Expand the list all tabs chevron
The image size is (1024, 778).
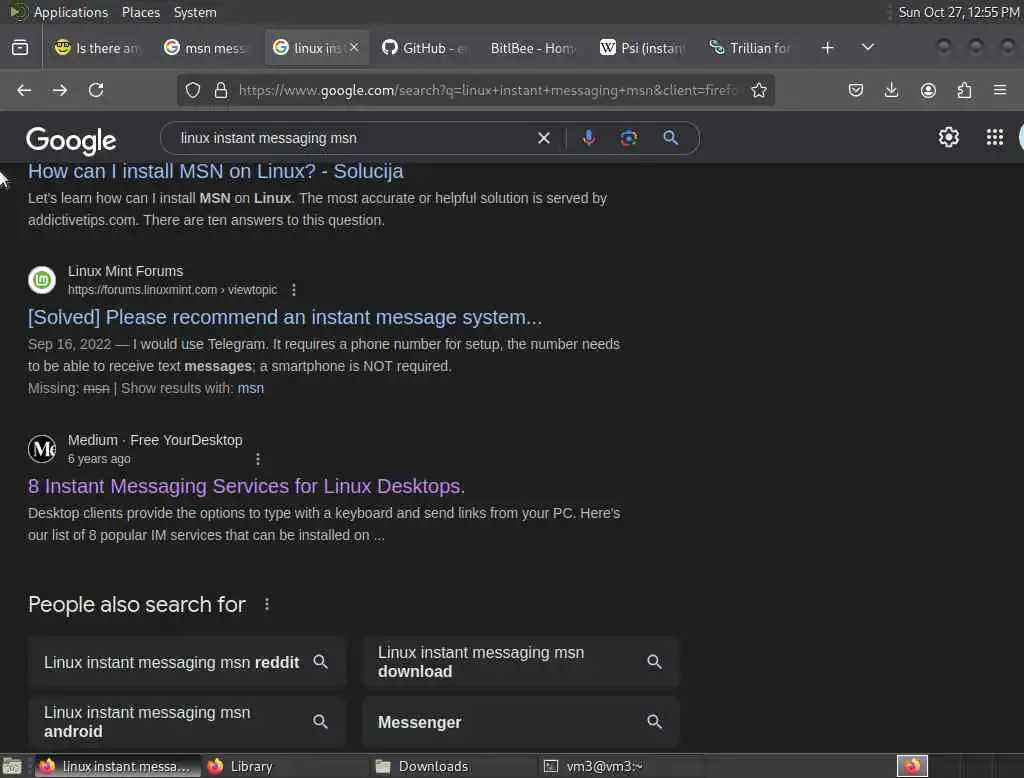[x=868, y=47]
